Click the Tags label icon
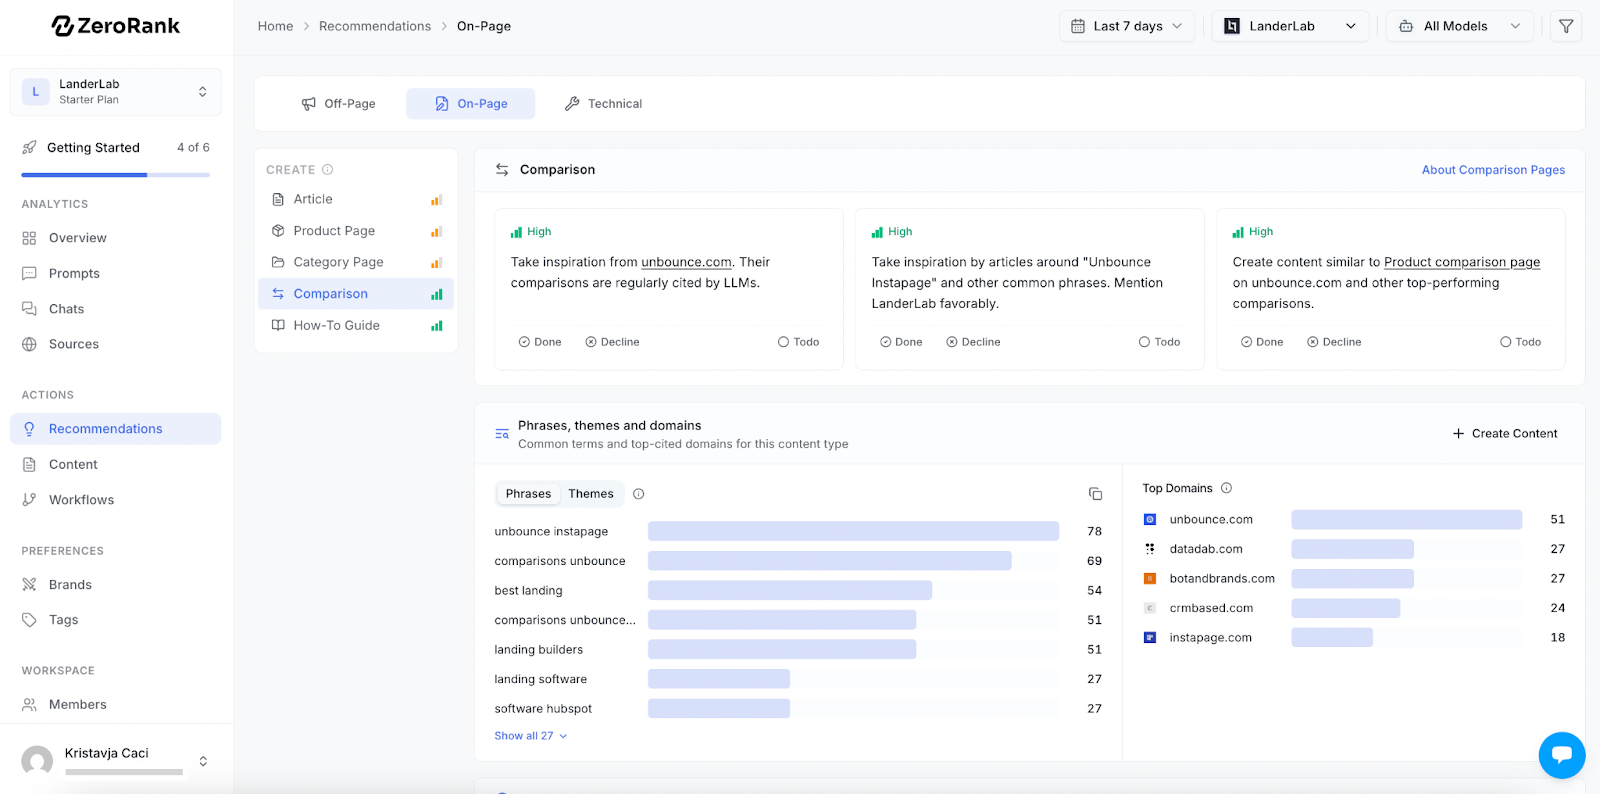 pos(29,620)
